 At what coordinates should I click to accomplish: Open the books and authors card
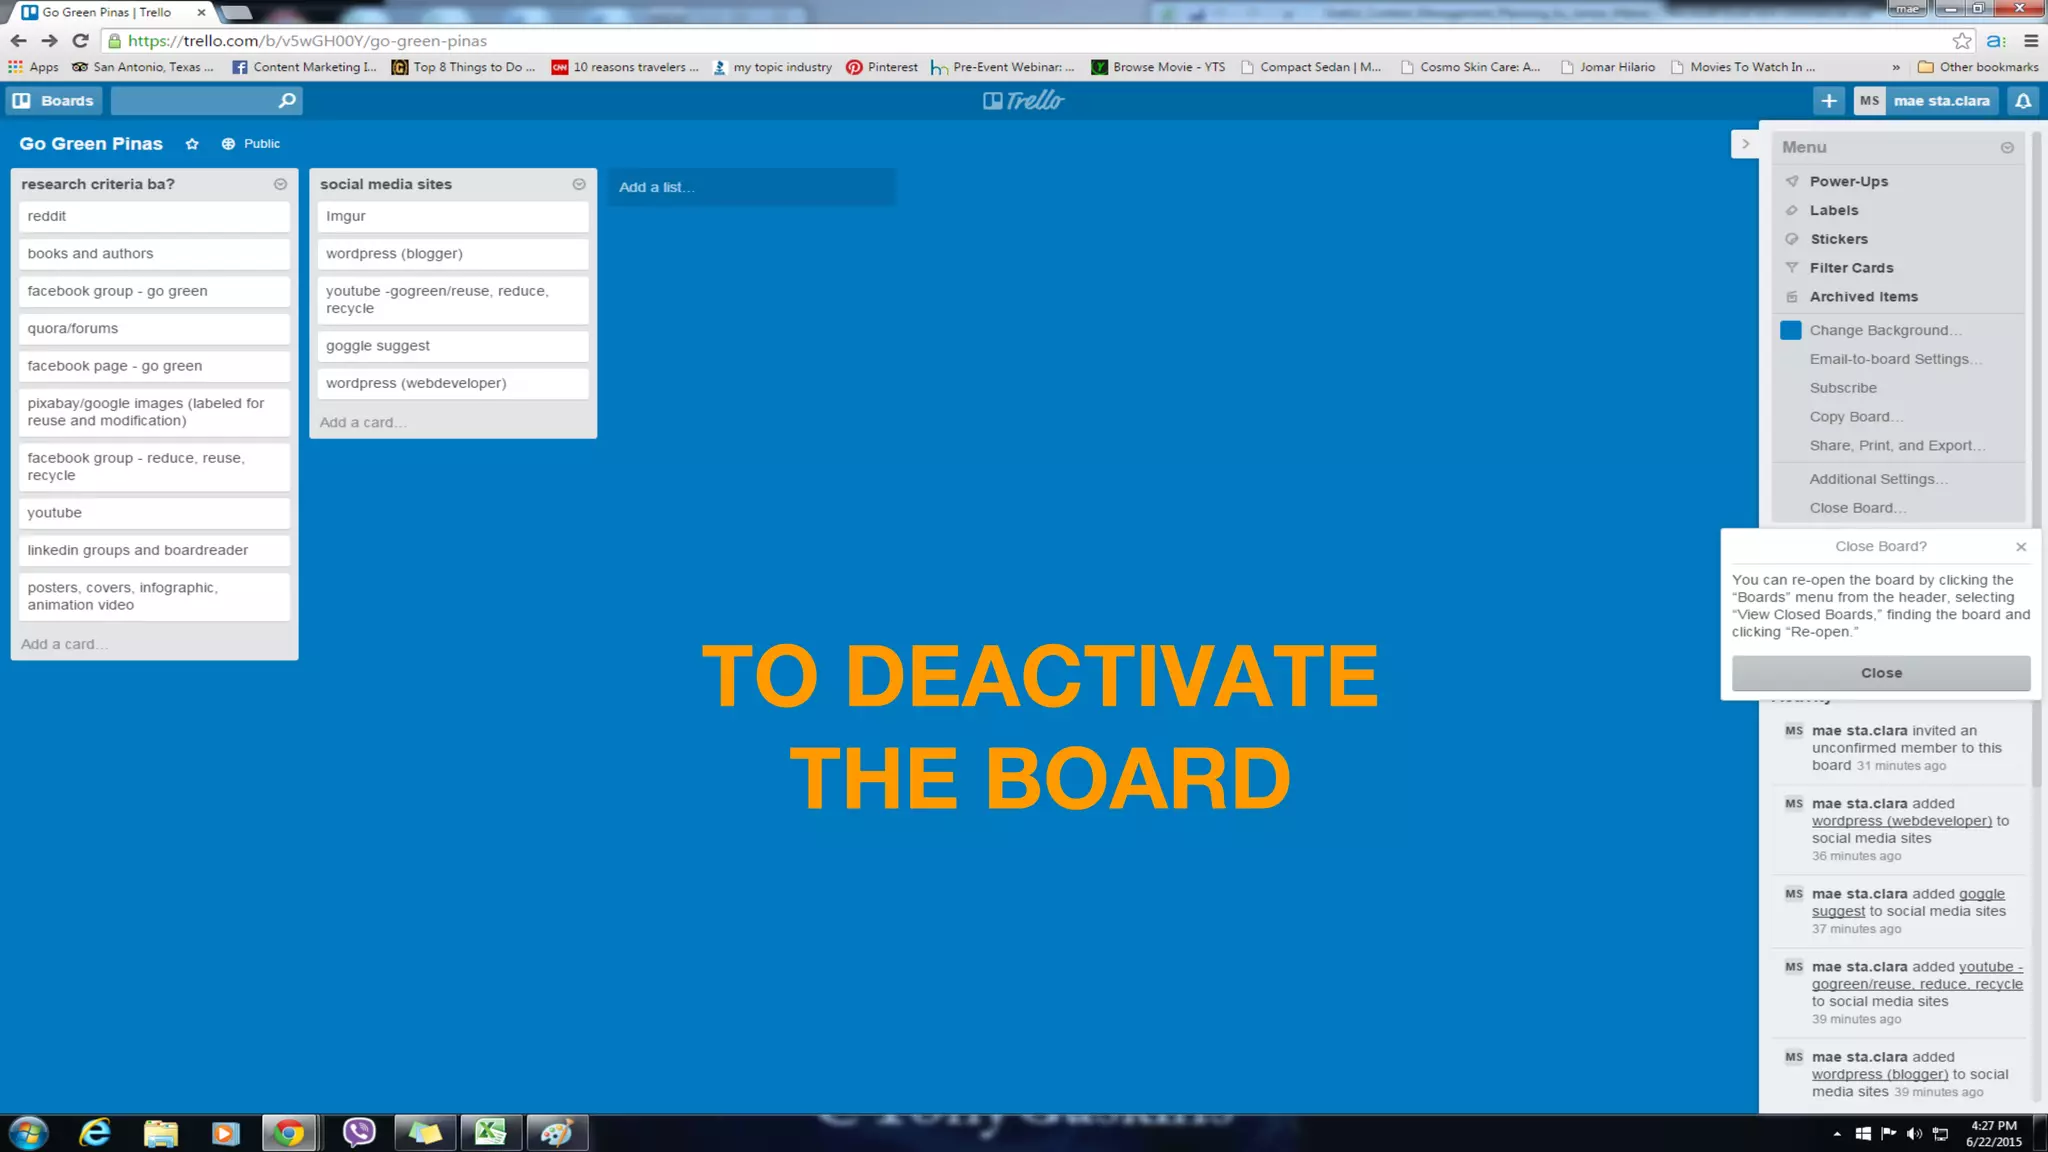point(154,254)
